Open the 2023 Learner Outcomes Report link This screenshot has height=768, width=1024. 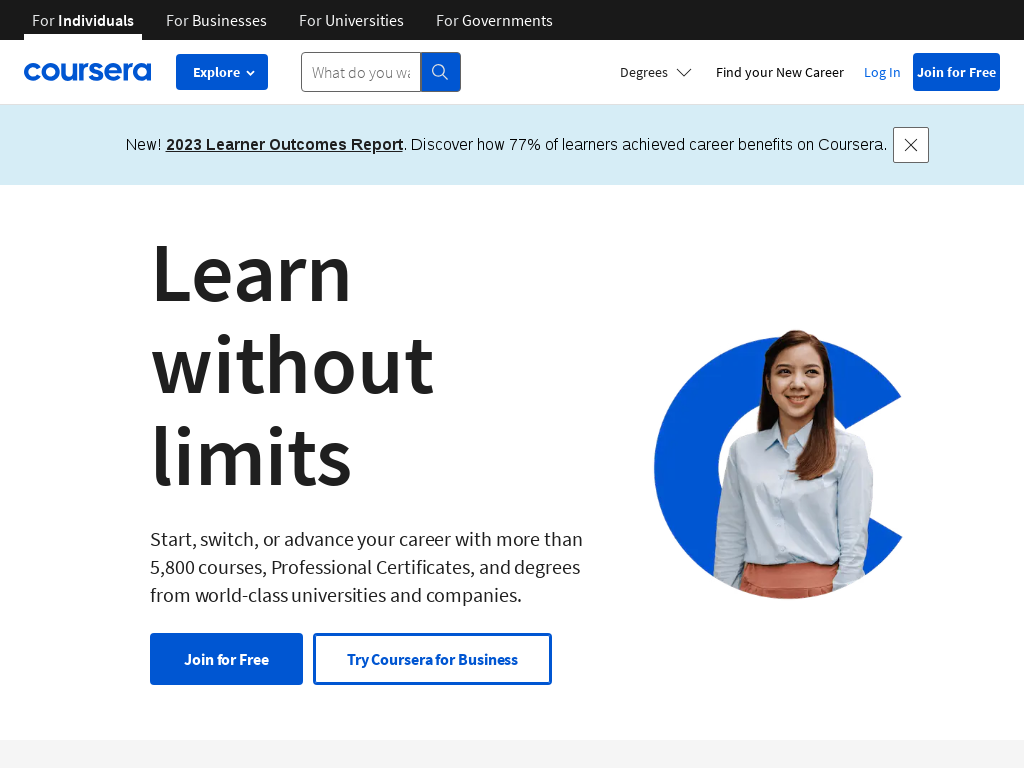(x=284, y=144)
